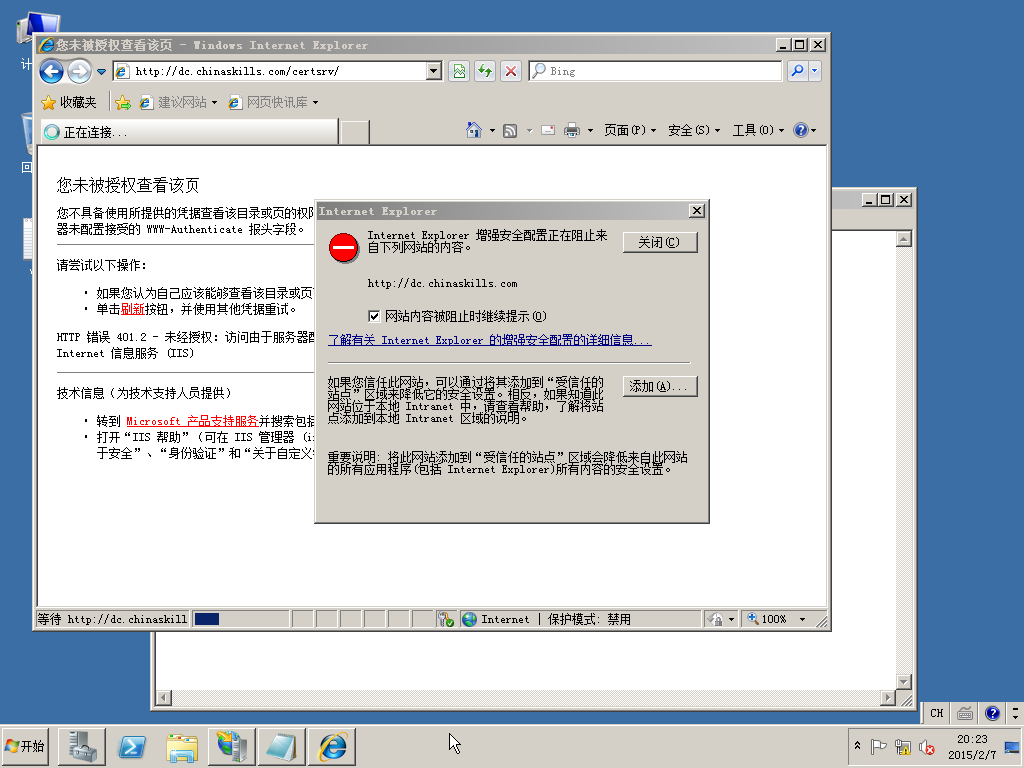Open the 工具(O) tools menu
Viewport: 1024px width, 768px height.
click(x=758, y=131)
